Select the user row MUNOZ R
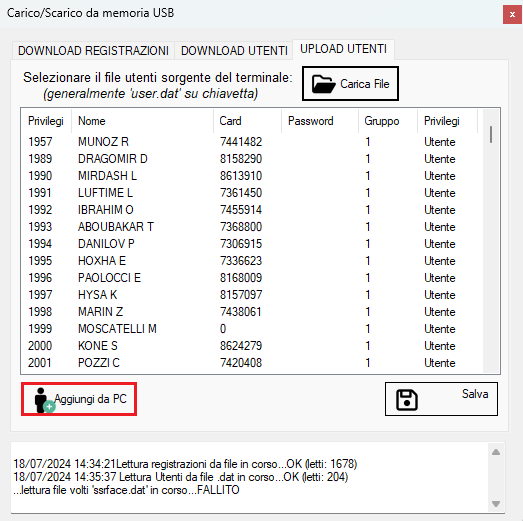 [x=252, y=142]
